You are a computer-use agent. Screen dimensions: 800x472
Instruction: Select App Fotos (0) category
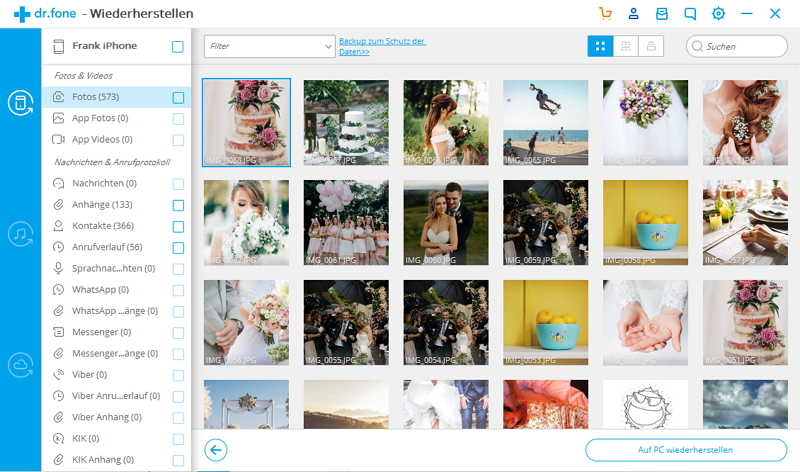116,118
